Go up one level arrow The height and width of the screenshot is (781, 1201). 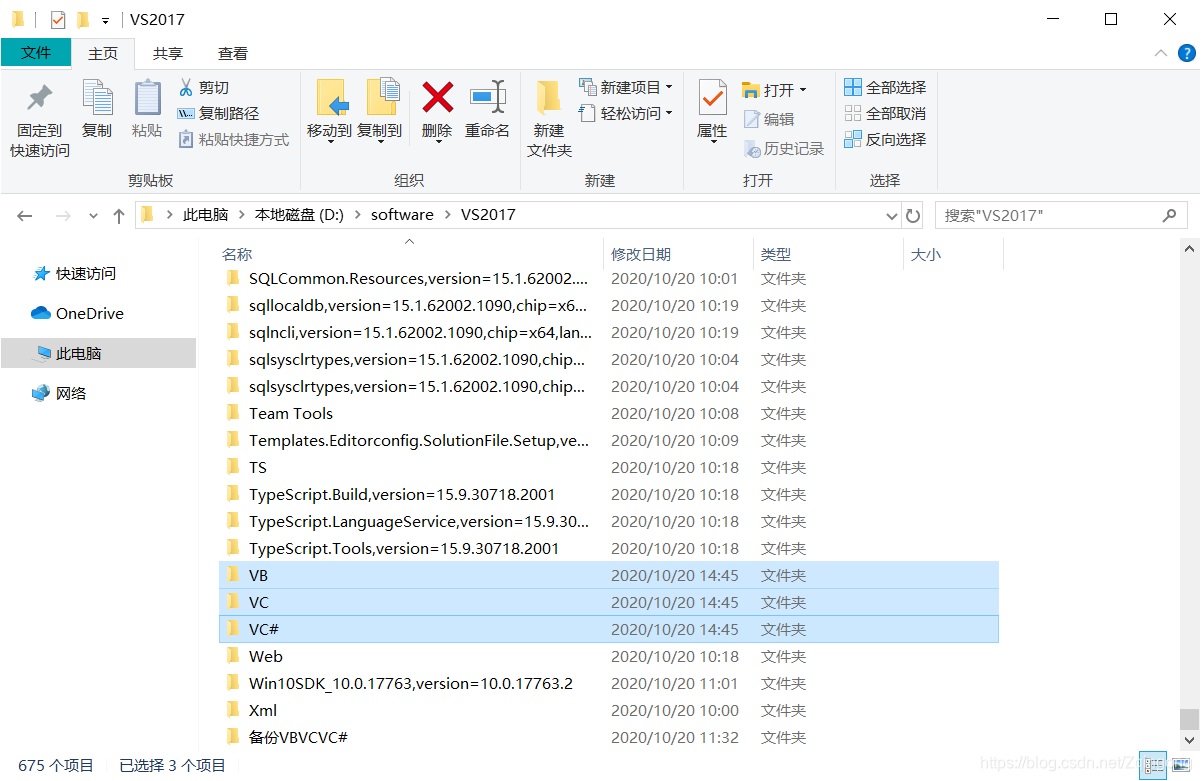click(119, 215)
